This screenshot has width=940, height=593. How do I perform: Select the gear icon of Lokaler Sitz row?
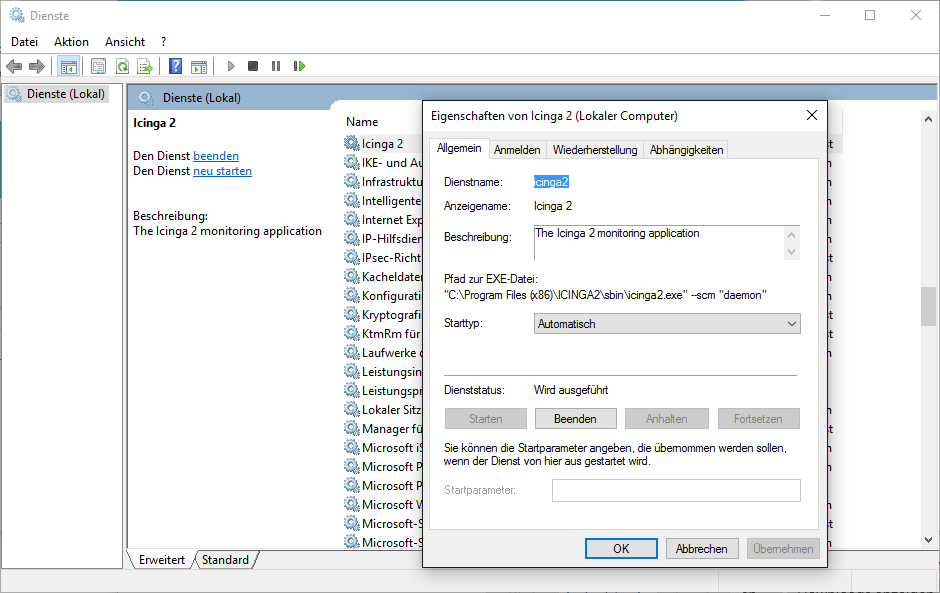click(352, 410)
